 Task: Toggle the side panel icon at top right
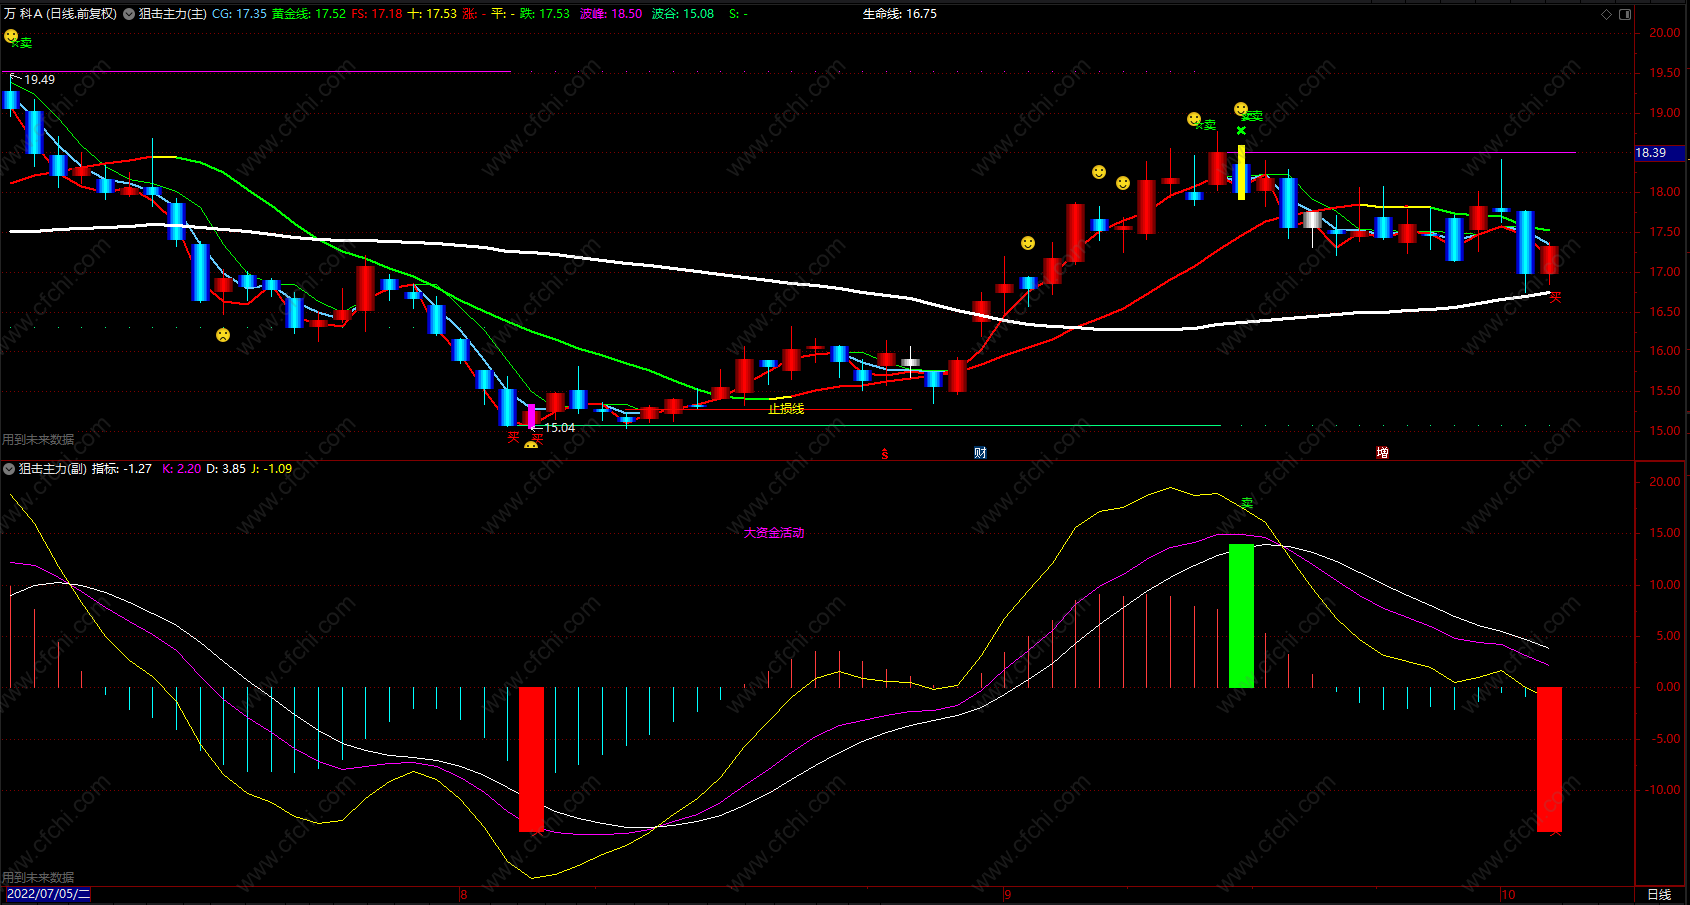(1625, 14)
